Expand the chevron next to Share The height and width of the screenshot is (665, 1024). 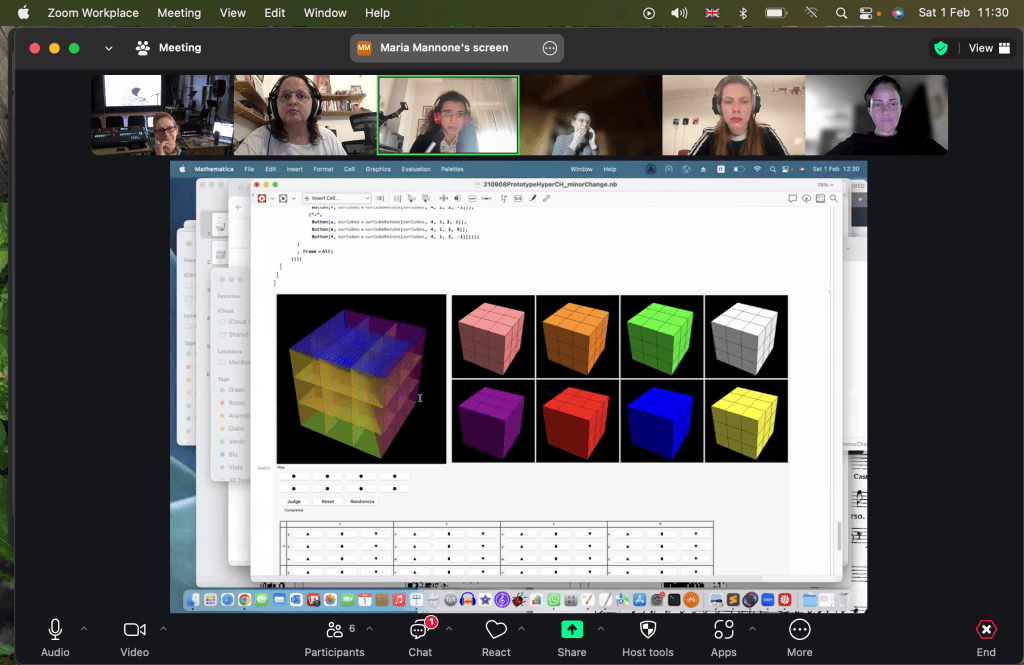coord(600,629)
